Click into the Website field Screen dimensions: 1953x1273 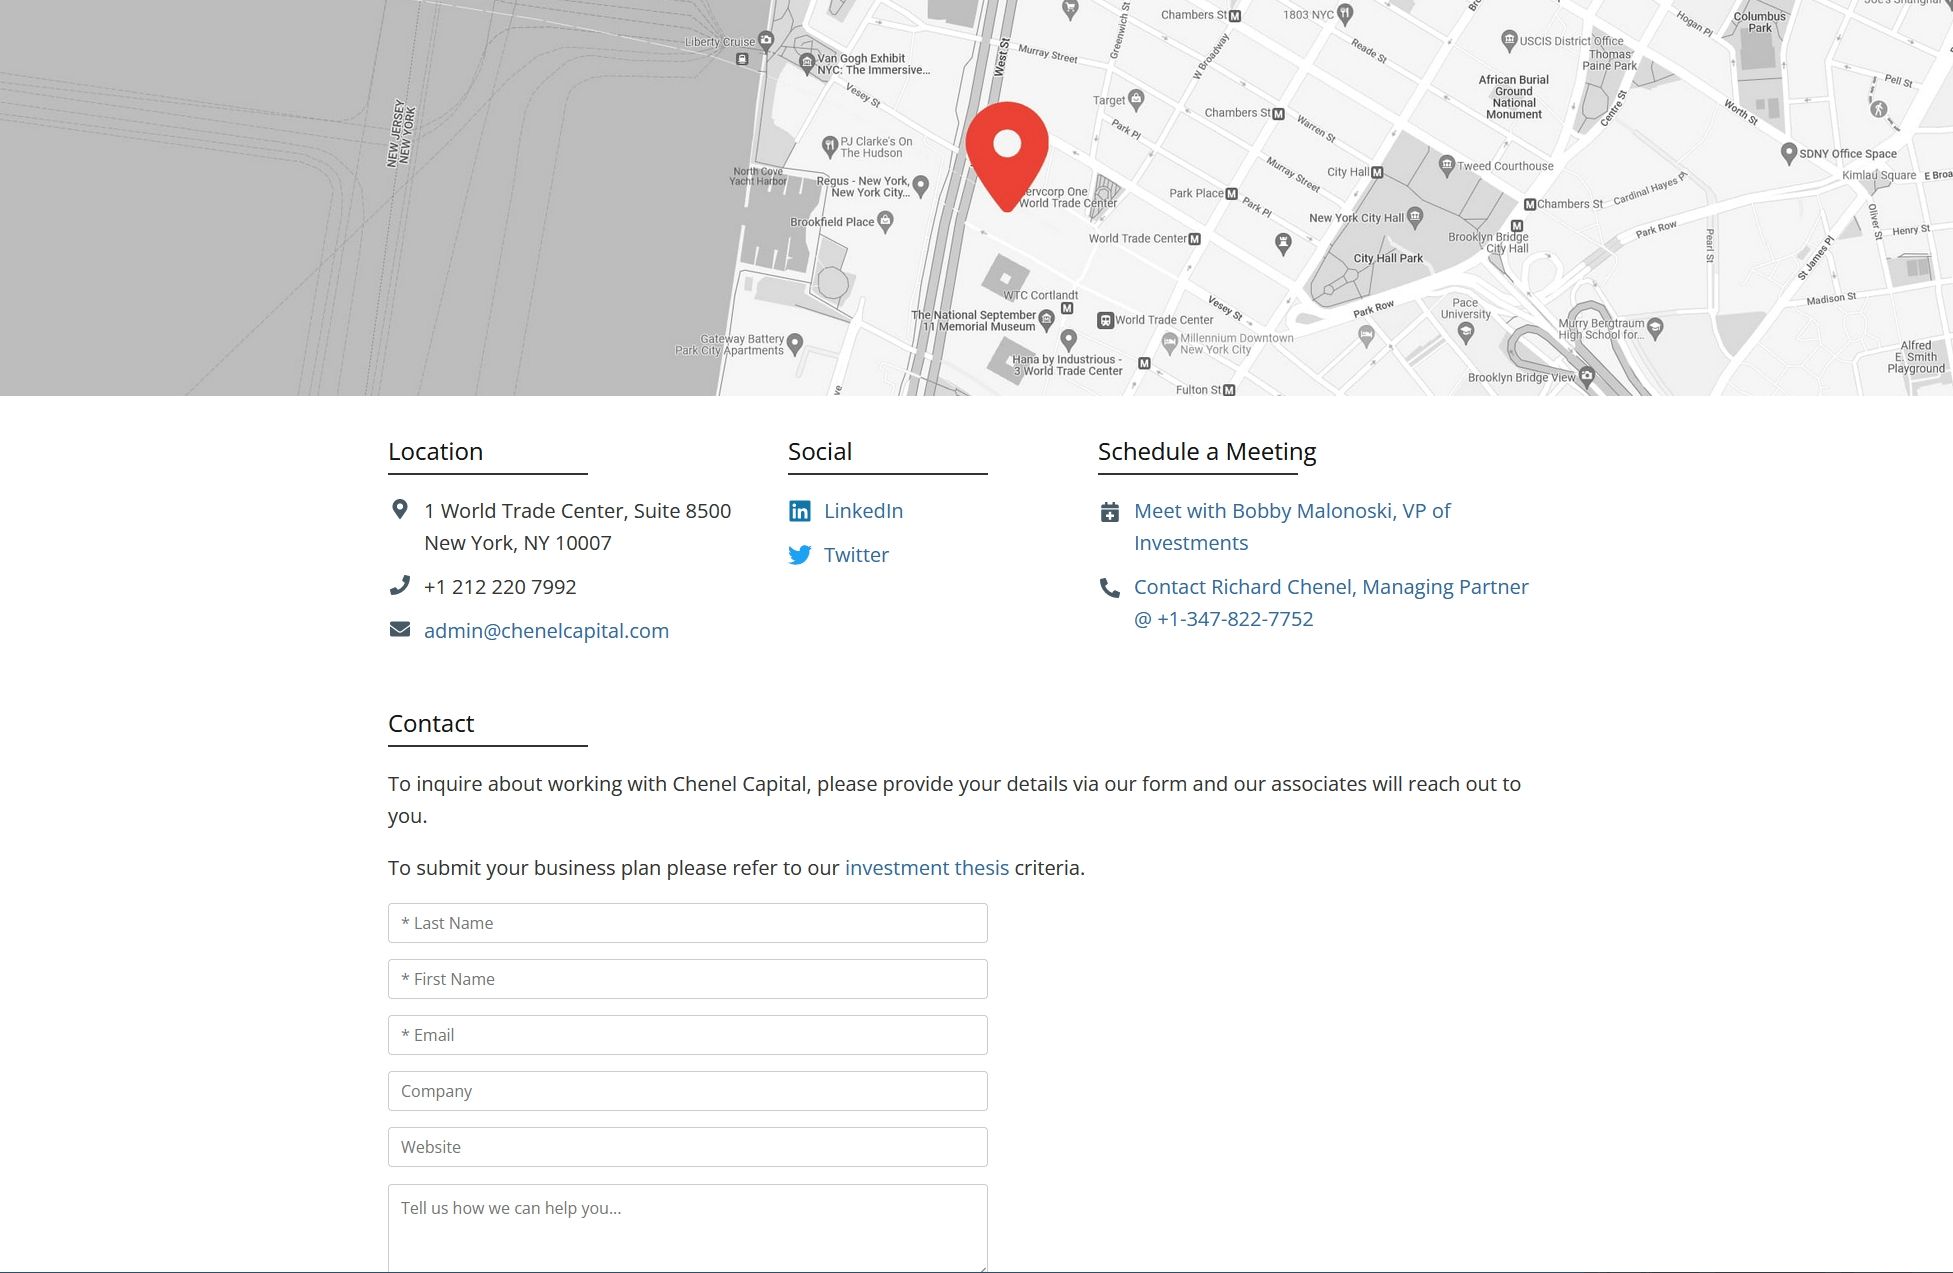pos(688,1147)
